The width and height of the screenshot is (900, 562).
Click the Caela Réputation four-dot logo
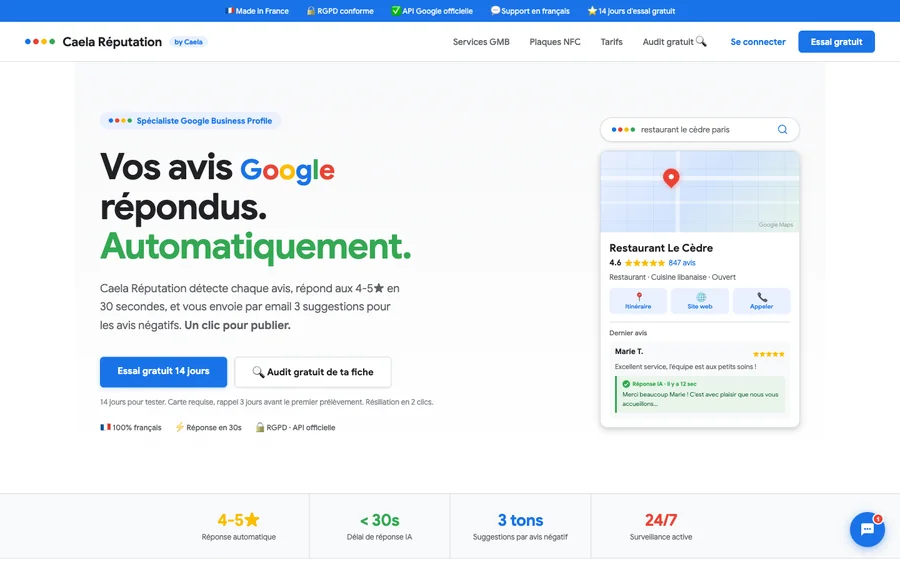40,41
